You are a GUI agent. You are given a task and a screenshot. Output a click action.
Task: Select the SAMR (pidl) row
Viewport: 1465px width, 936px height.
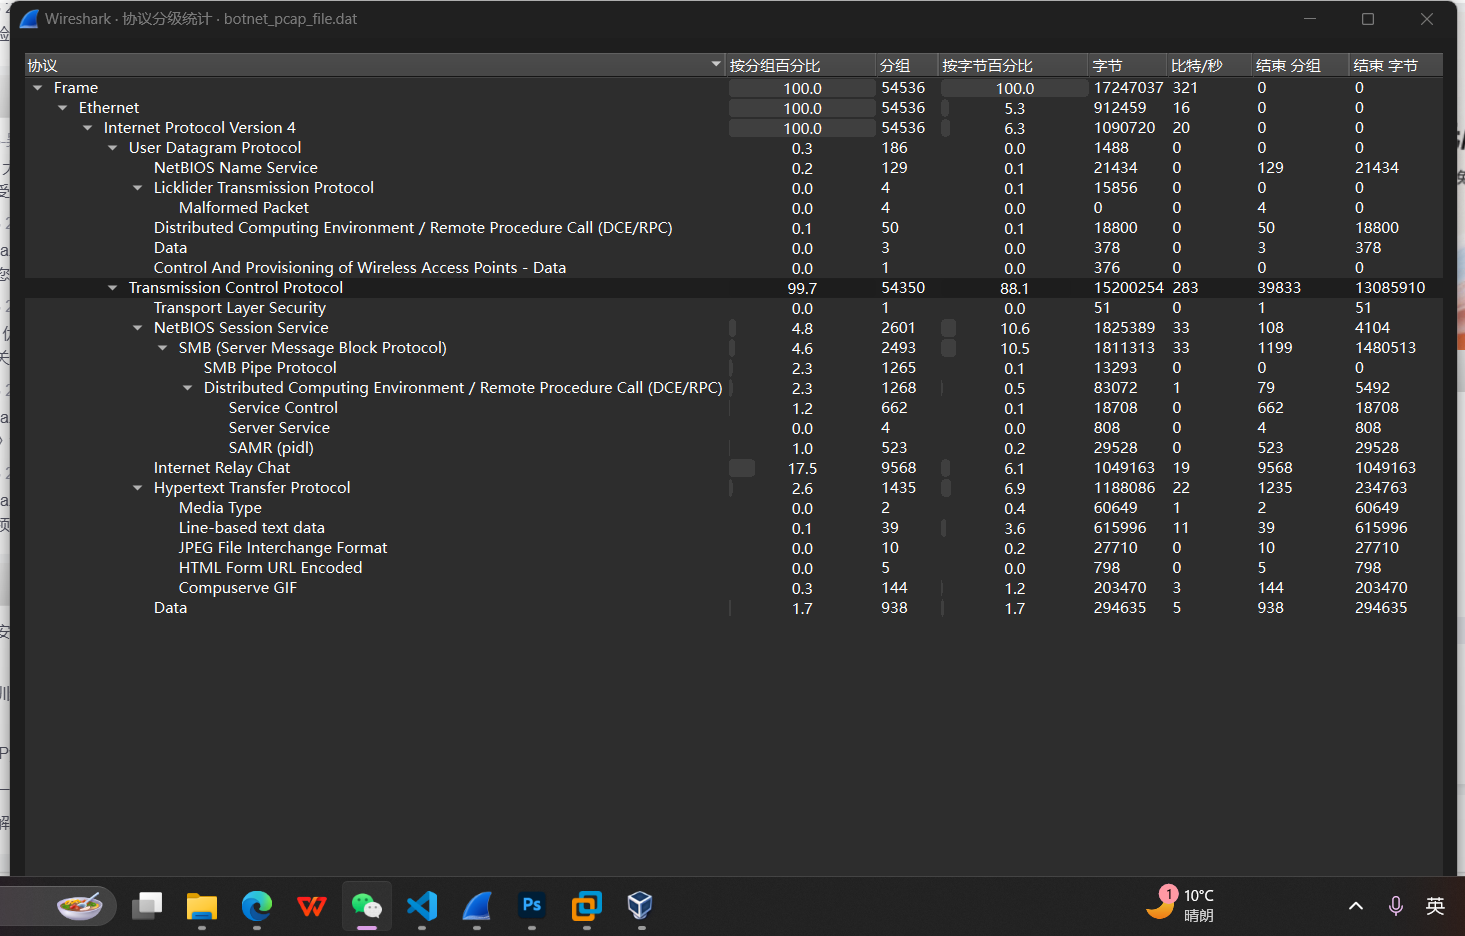[734, 448]
